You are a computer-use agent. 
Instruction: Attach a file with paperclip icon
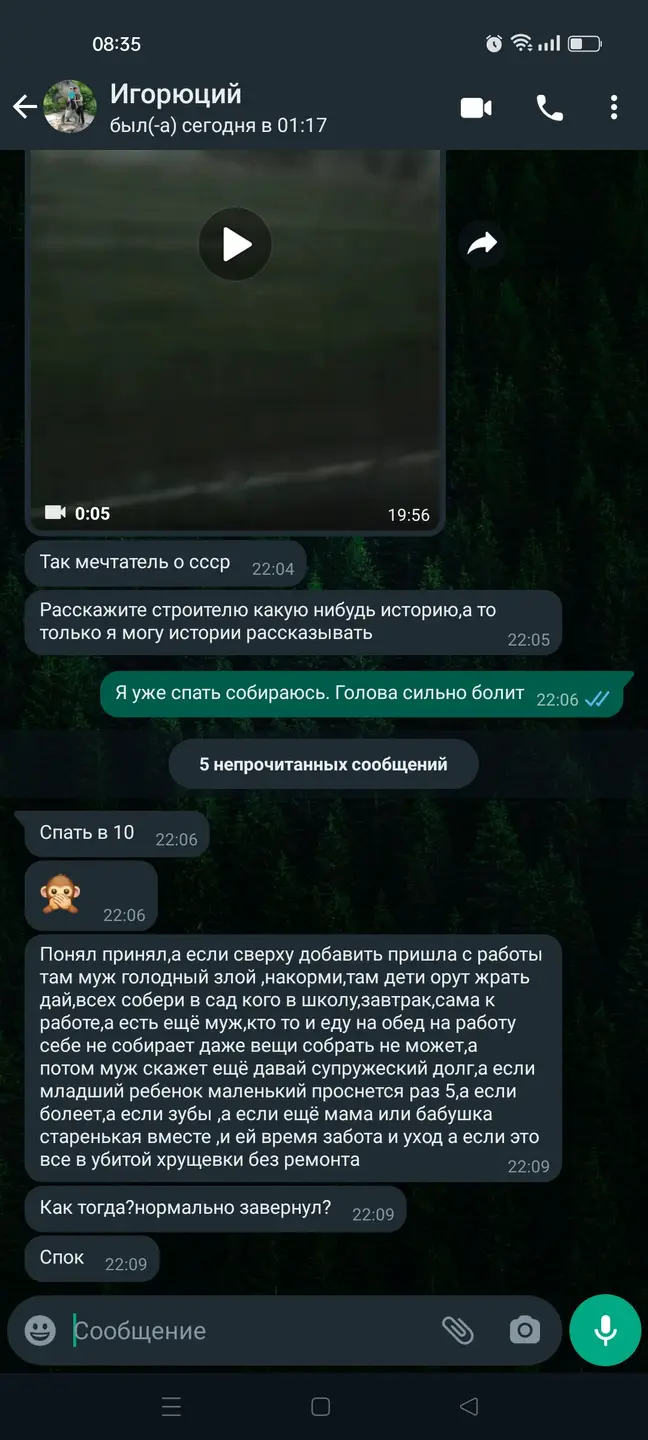(x=457, y=1330)
